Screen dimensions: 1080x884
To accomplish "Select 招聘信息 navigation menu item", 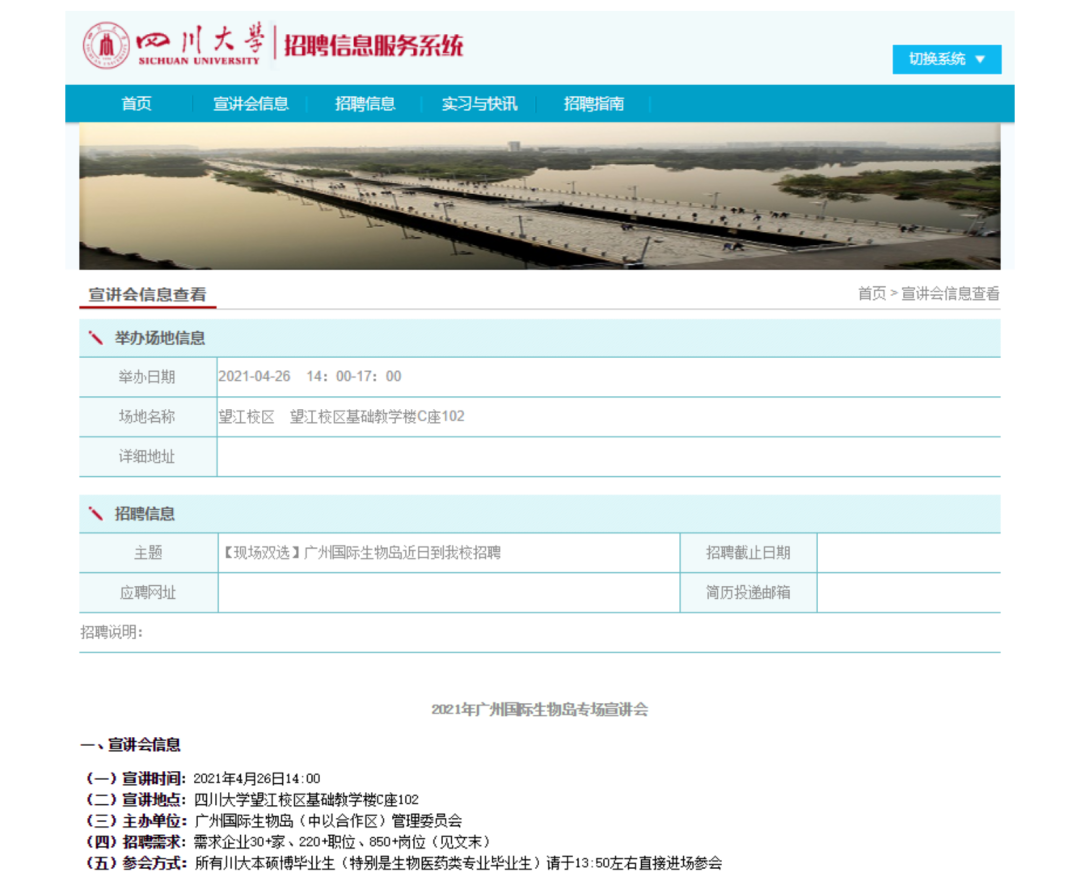I will point(365,104).
